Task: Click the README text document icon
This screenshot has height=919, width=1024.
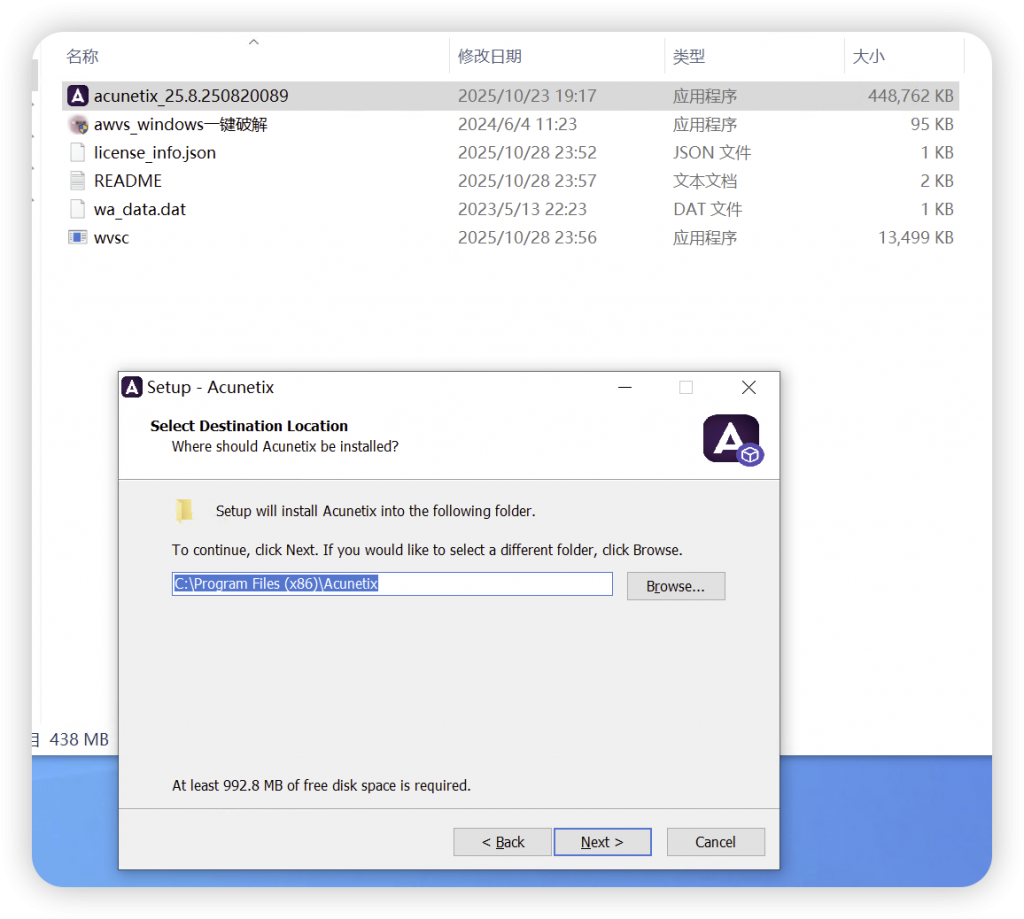Action: pos(78,181)
